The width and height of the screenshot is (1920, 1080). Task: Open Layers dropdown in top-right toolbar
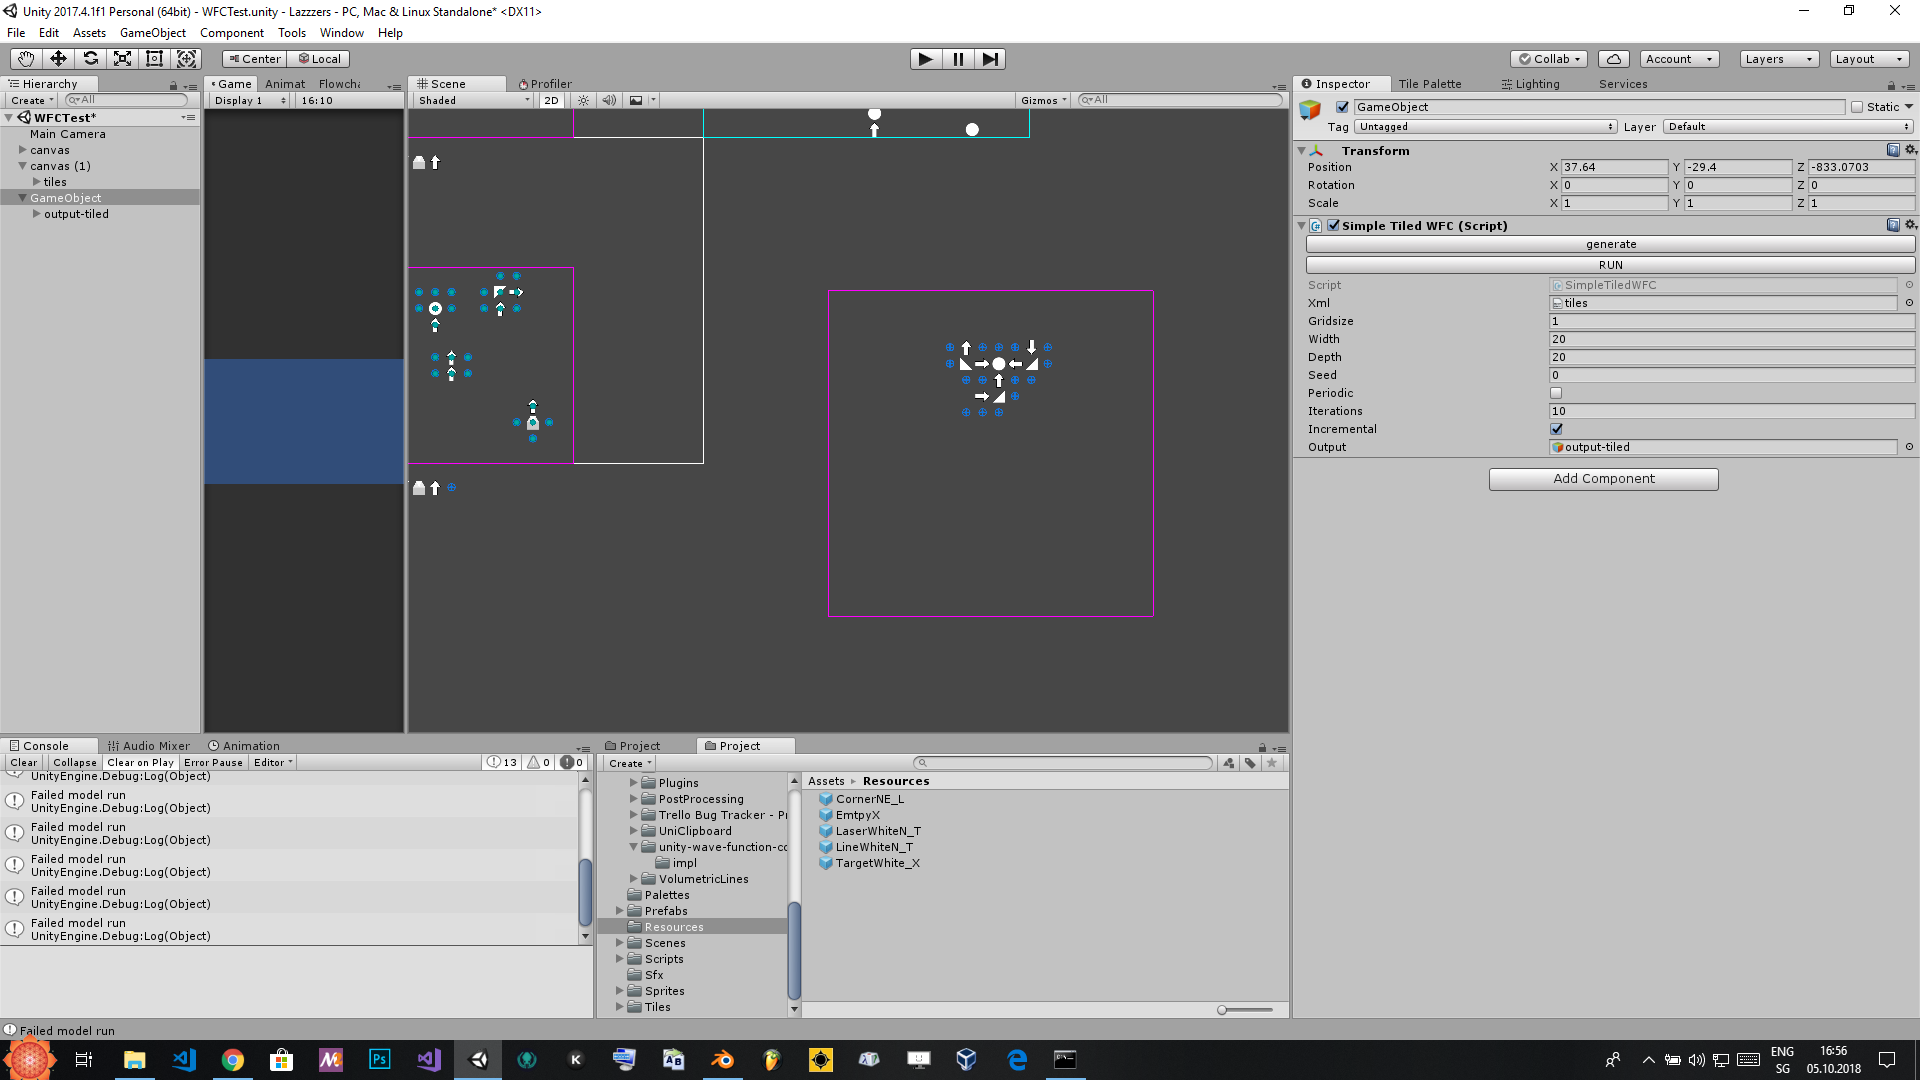pos(1778,58)
